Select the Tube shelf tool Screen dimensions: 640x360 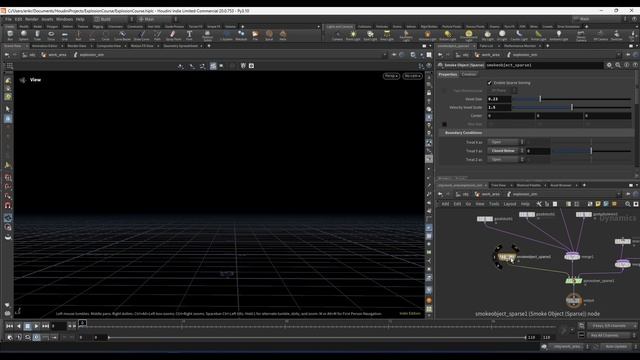37,36
